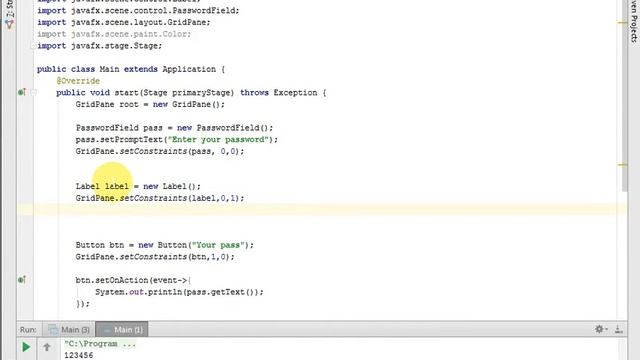Screen dimensions: 640x360
Task: Click "Your pass" string literal
Action: 218,245
